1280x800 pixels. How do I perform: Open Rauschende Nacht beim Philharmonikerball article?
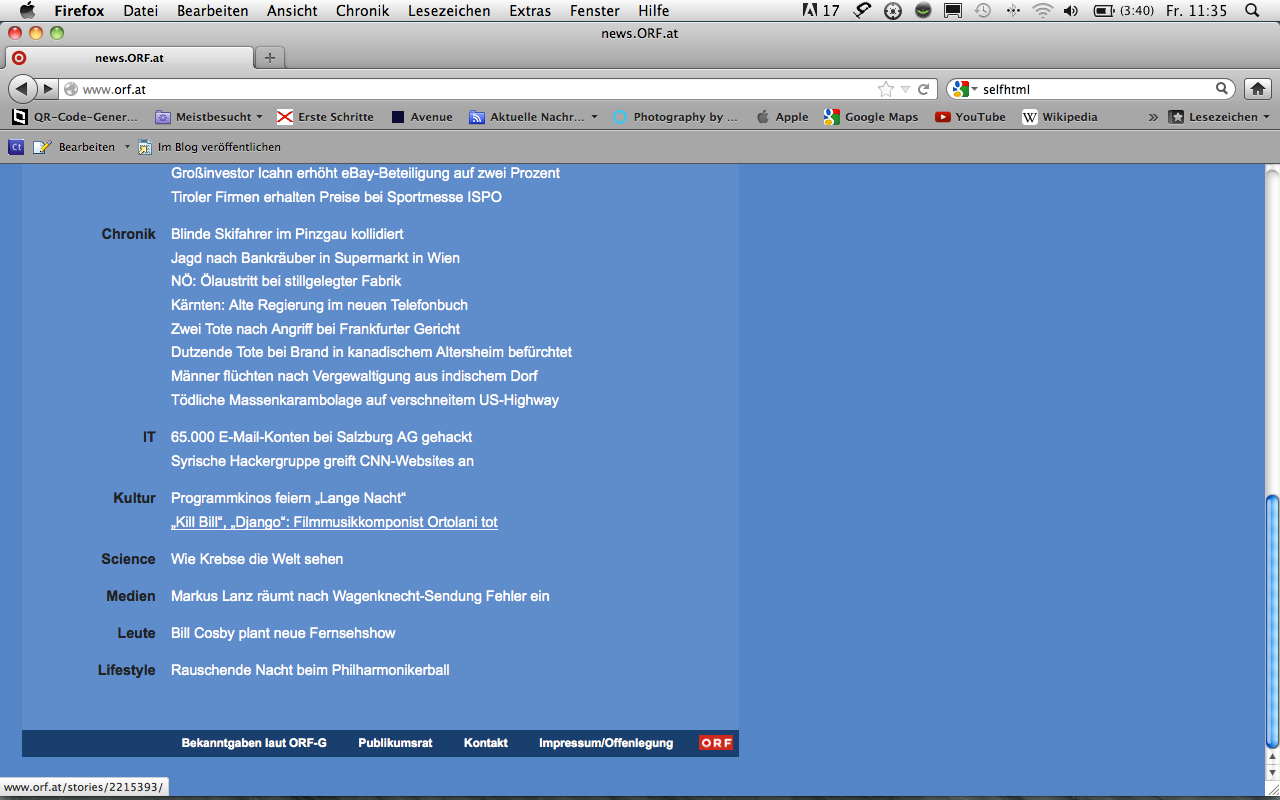click(310, 670)
